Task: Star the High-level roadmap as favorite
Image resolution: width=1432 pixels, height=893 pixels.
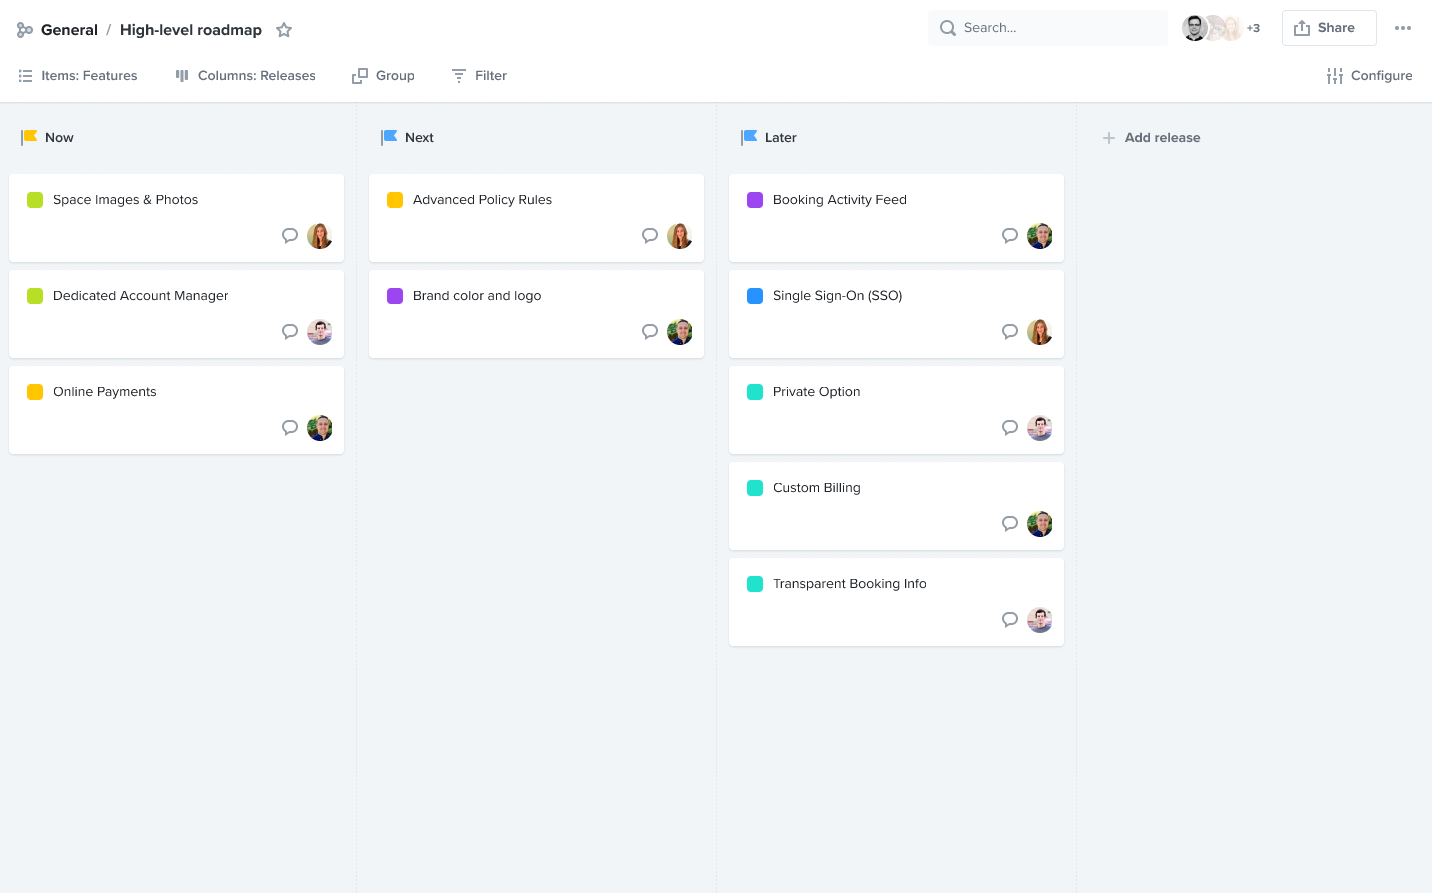Action: 284,30
